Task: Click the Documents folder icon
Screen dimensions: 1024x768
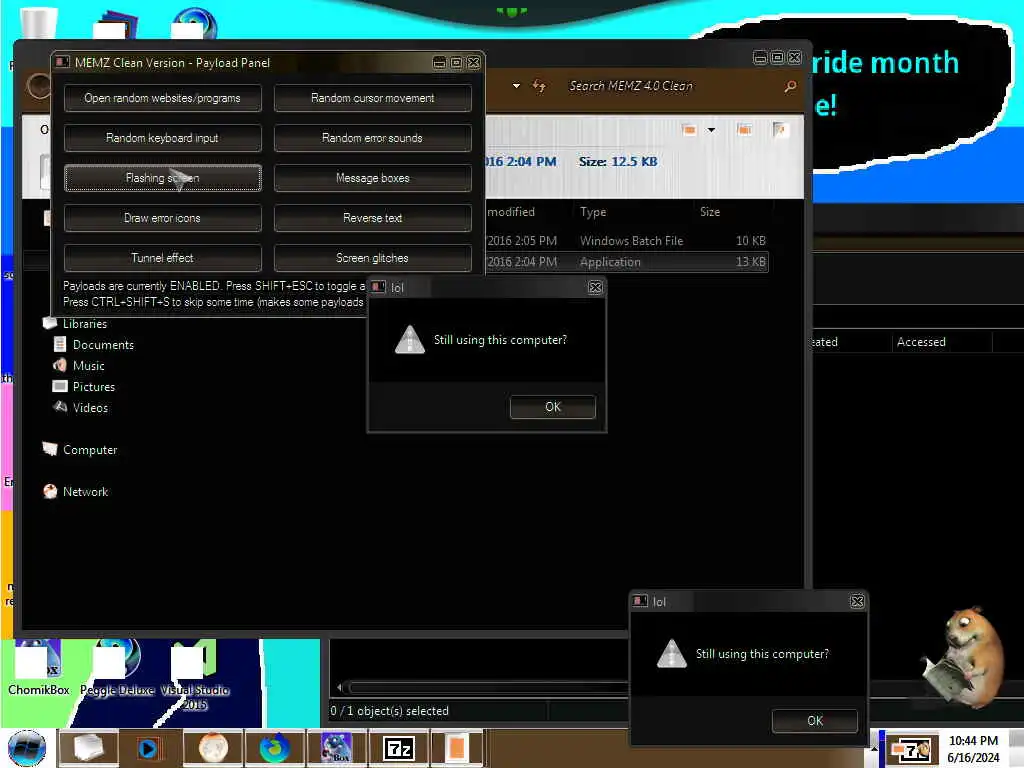Action: [x=59, y=344]
